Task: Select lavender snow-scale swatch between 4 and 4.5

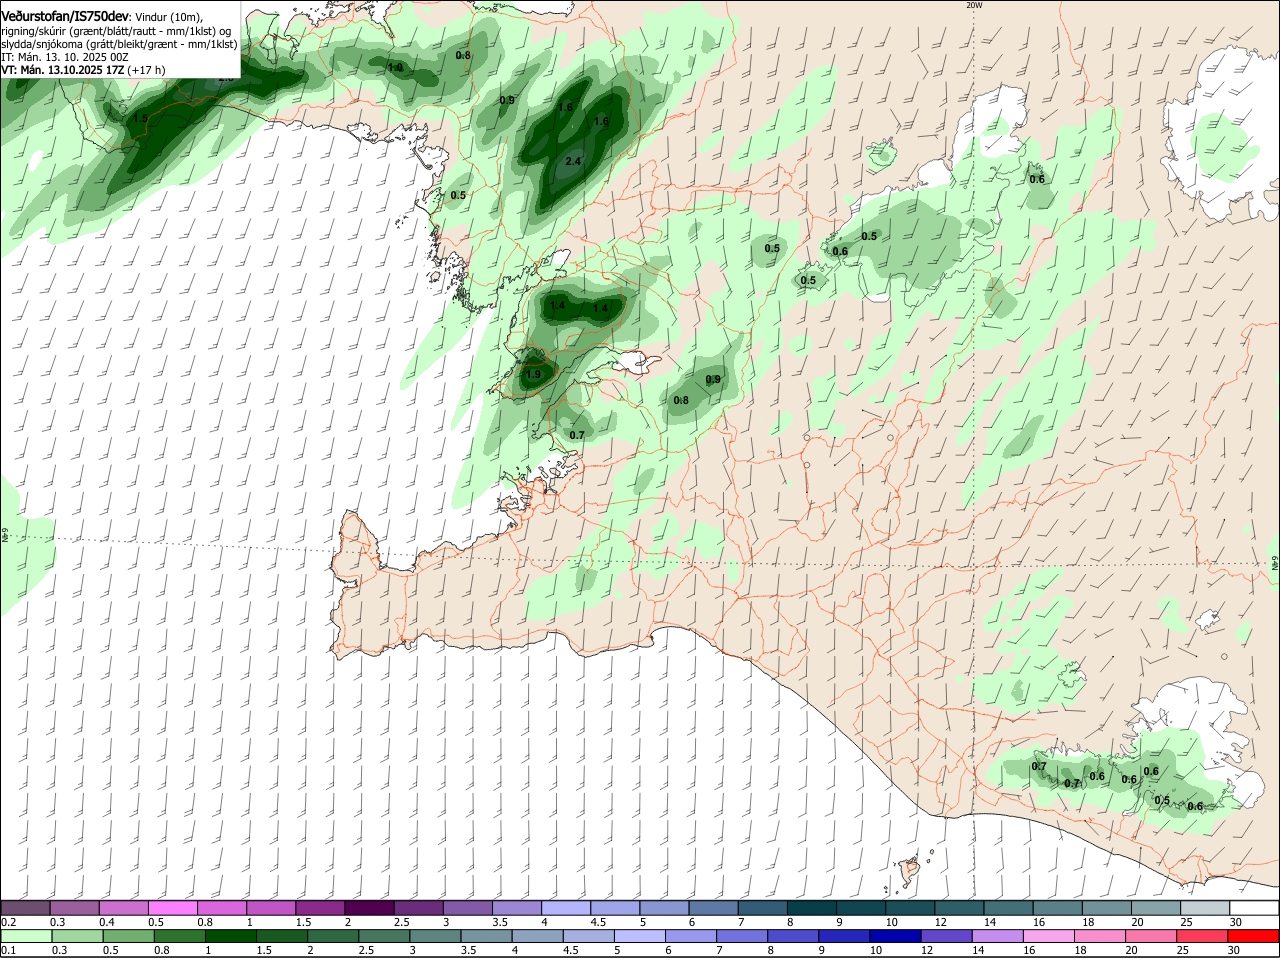Action: [566, 908]
